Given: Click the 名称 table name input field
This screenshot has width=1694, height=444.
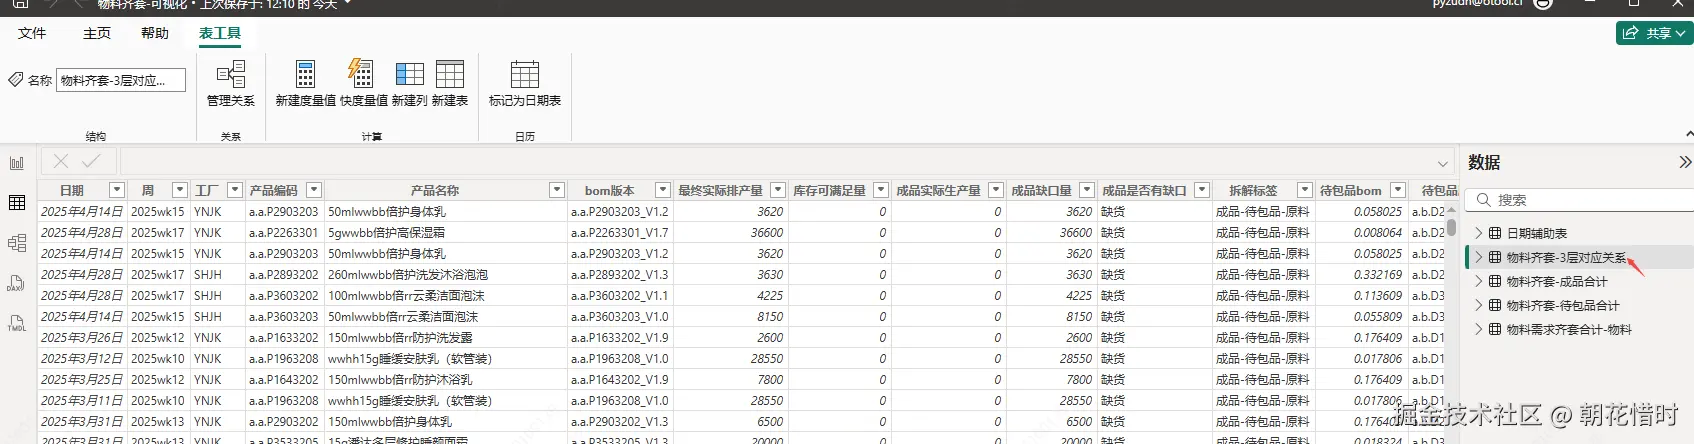Looking at the screenshot, I should point(121,80).
